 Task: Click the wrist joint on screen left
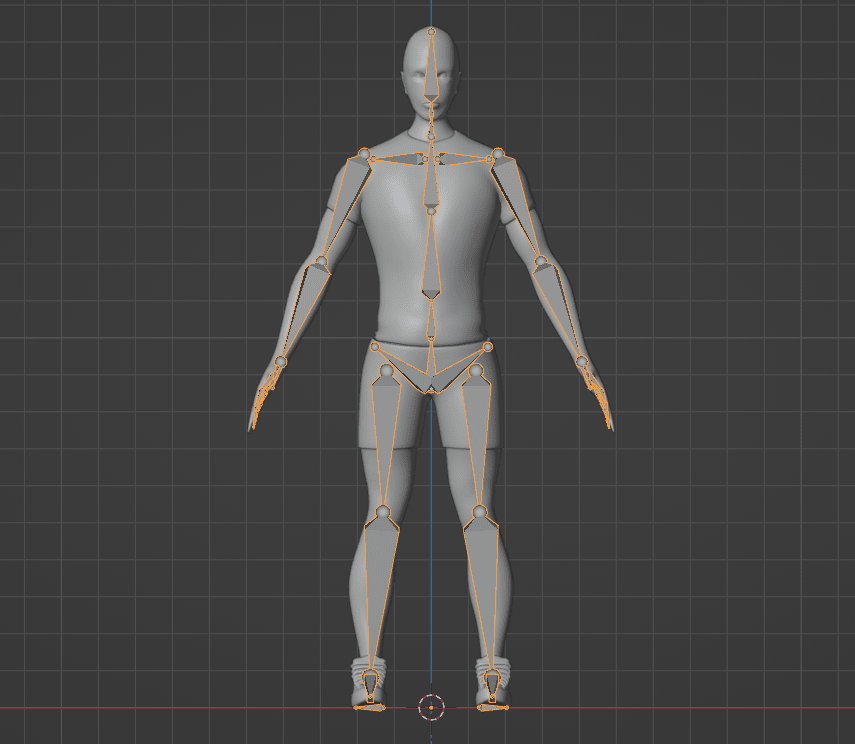281,361
